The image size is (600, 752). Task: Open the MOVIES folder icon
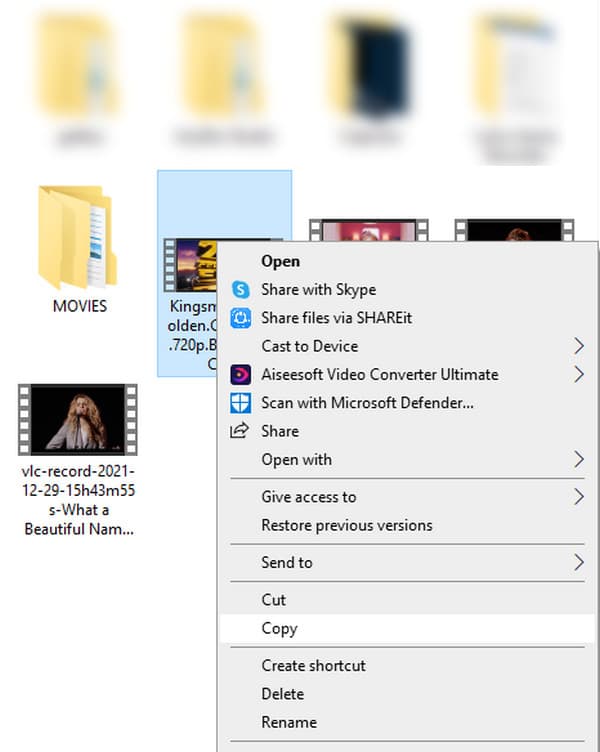tap(78, 238)
